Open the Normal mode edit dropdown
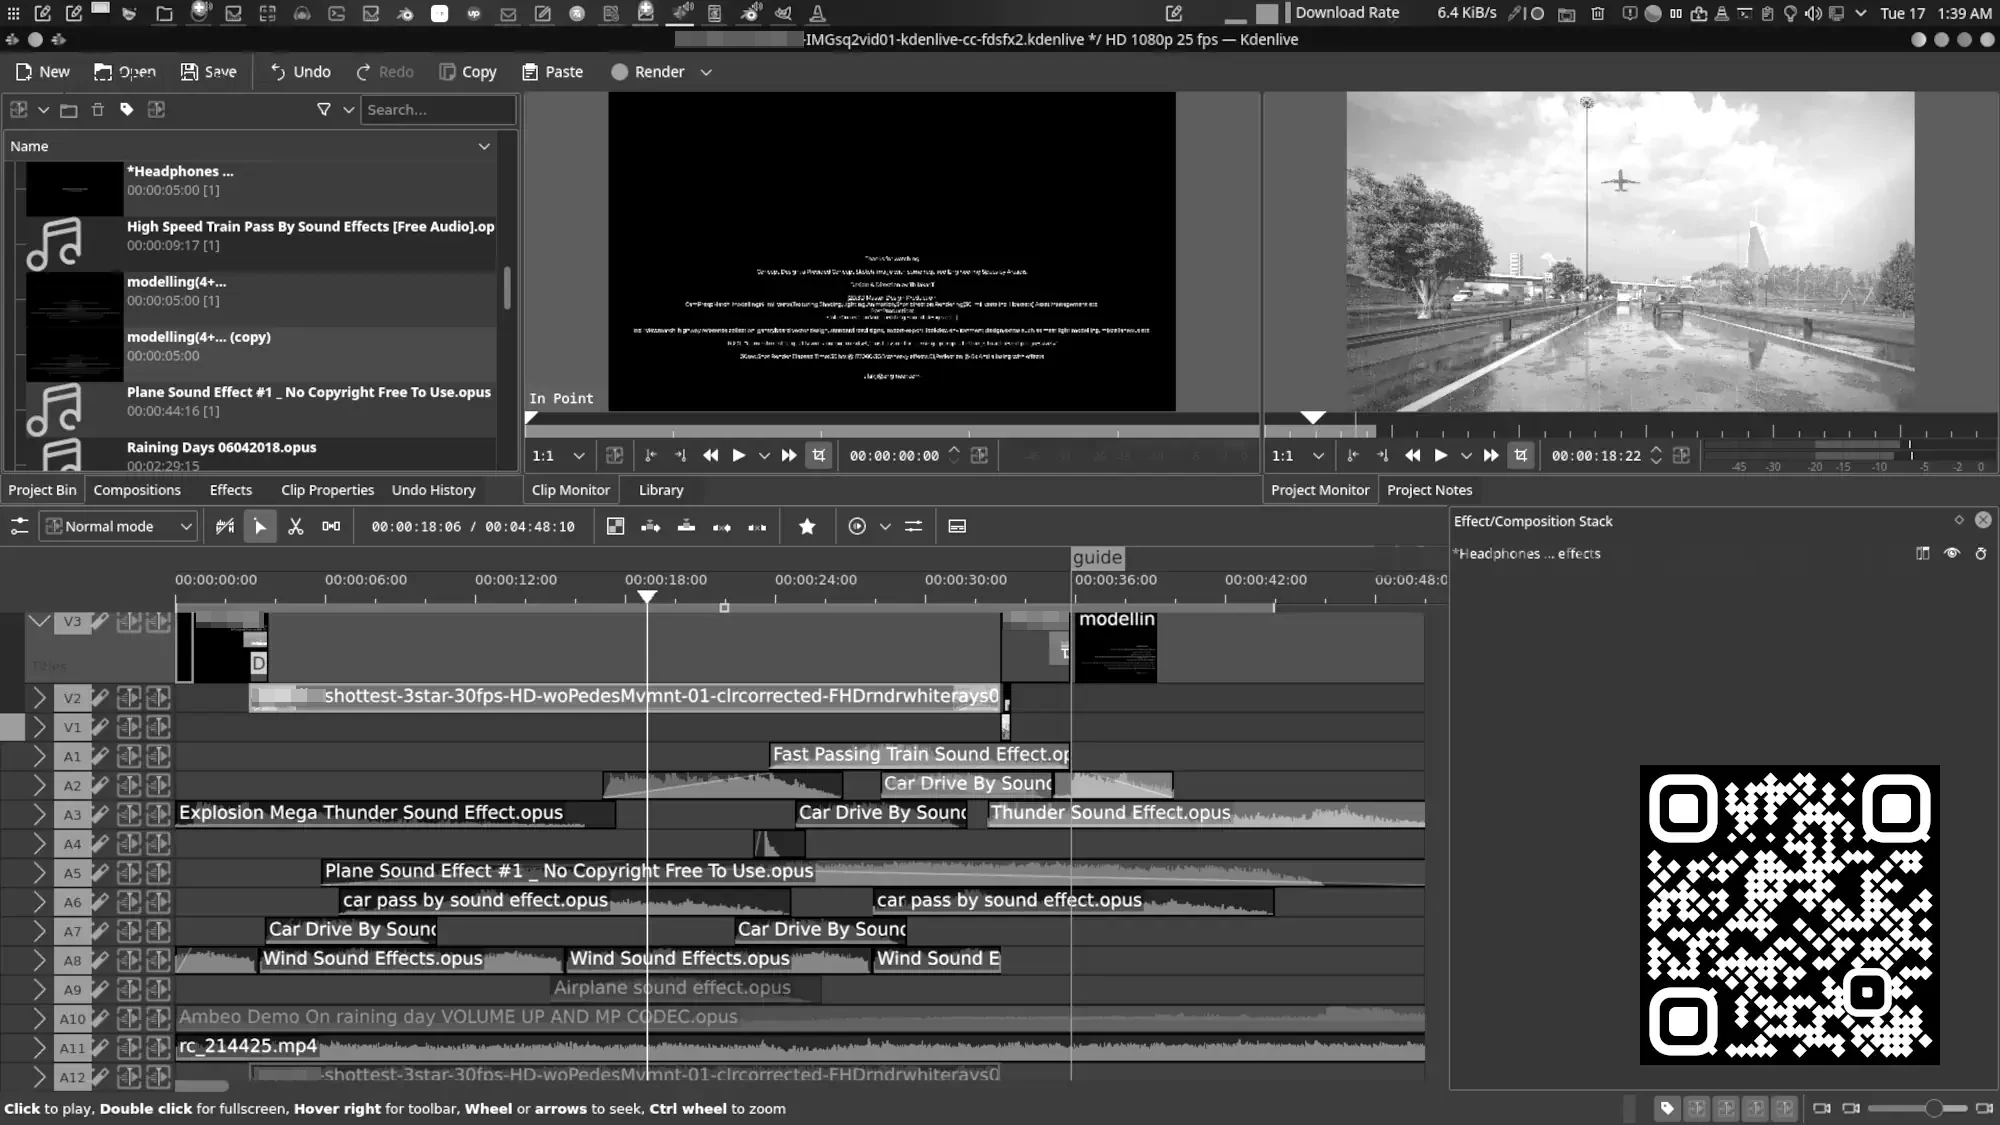This screenshot has height=1125, width=2000. [x=118, y=526]
